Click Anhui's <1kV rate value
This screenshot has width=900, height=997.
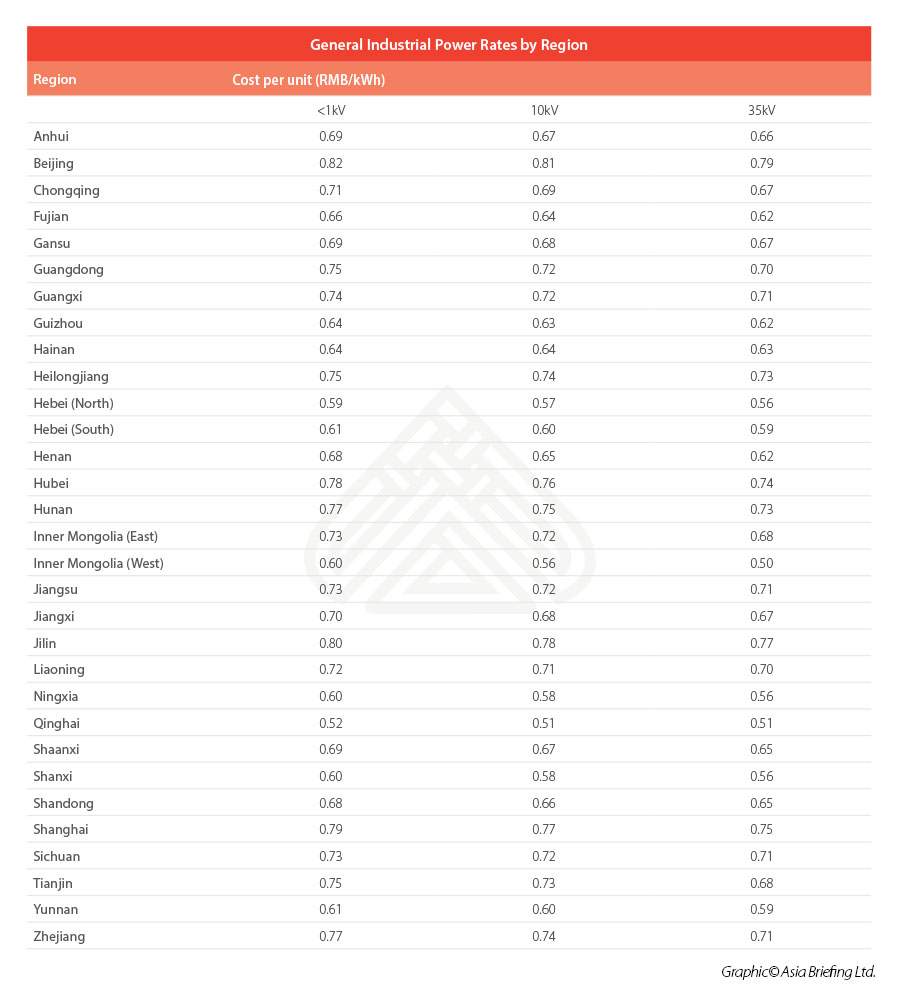pyautogui.click(x=331, y=136)
